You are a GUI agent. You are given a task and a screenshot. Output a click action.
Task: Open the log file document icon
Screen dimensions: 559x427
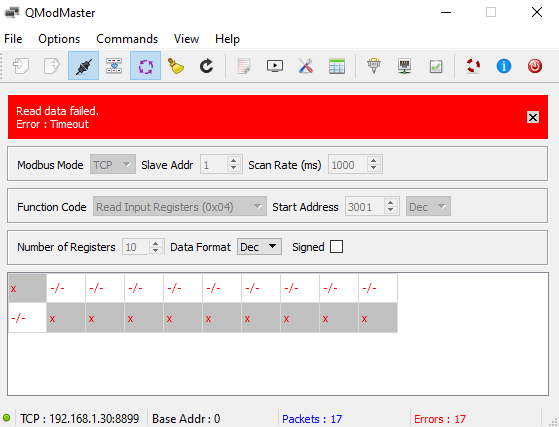(244, 66)
